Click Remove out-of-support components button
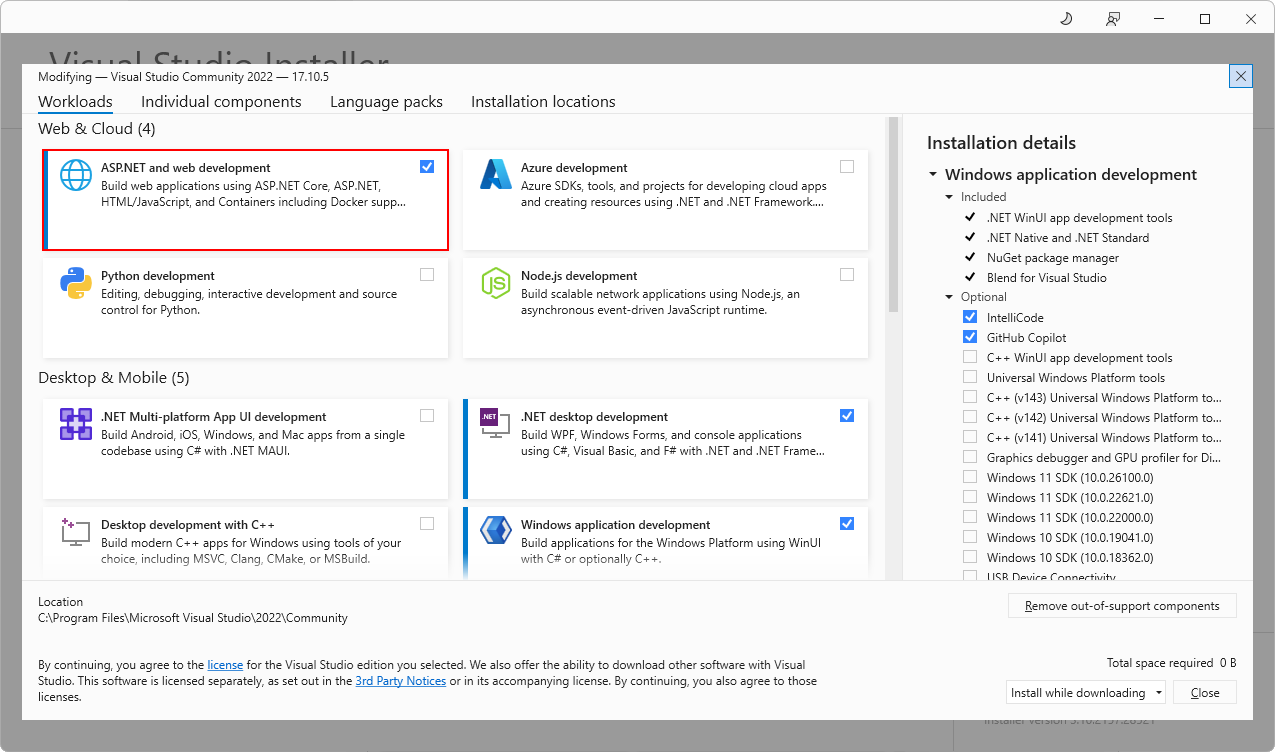Viewport: 1275px width, 752px height. 1122,606
